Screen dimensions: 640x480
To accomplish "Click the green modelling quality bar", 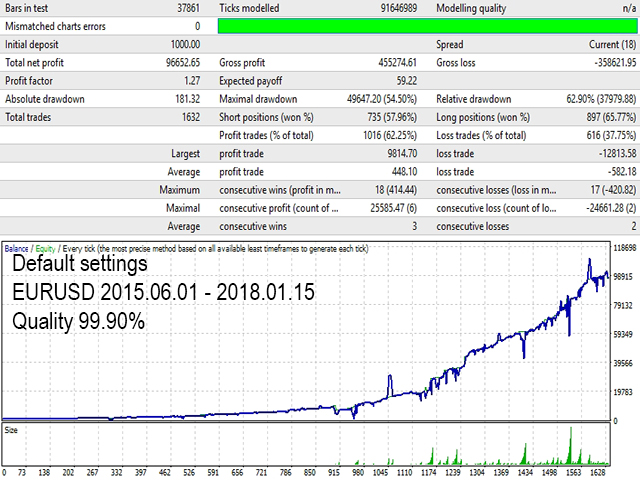I will coord(427,26).
